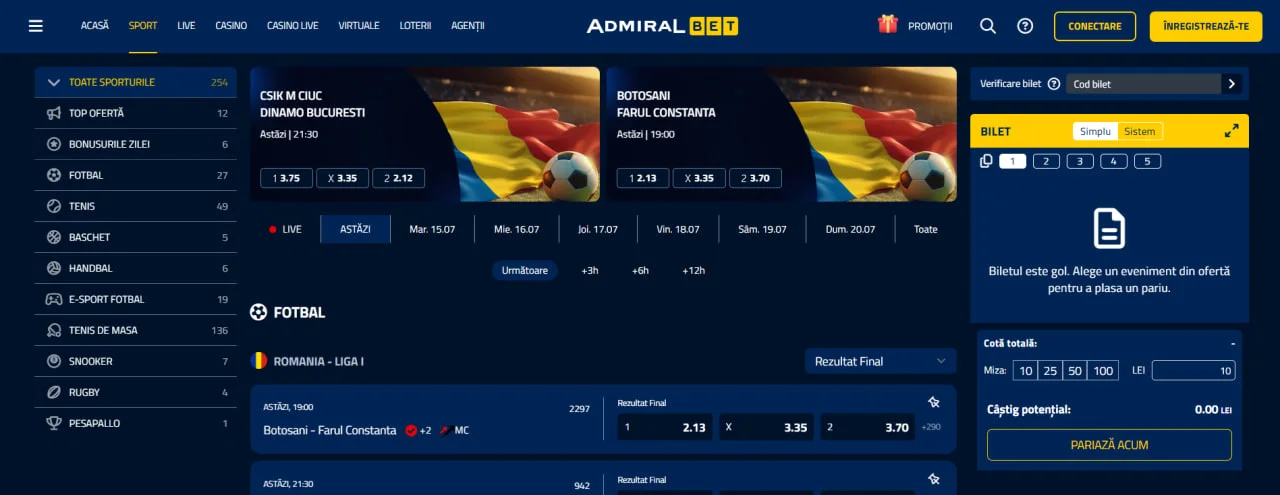The image size is (1280, 495).
Task: Click the Pesapallo trophy icon
Action: (54, 423)
